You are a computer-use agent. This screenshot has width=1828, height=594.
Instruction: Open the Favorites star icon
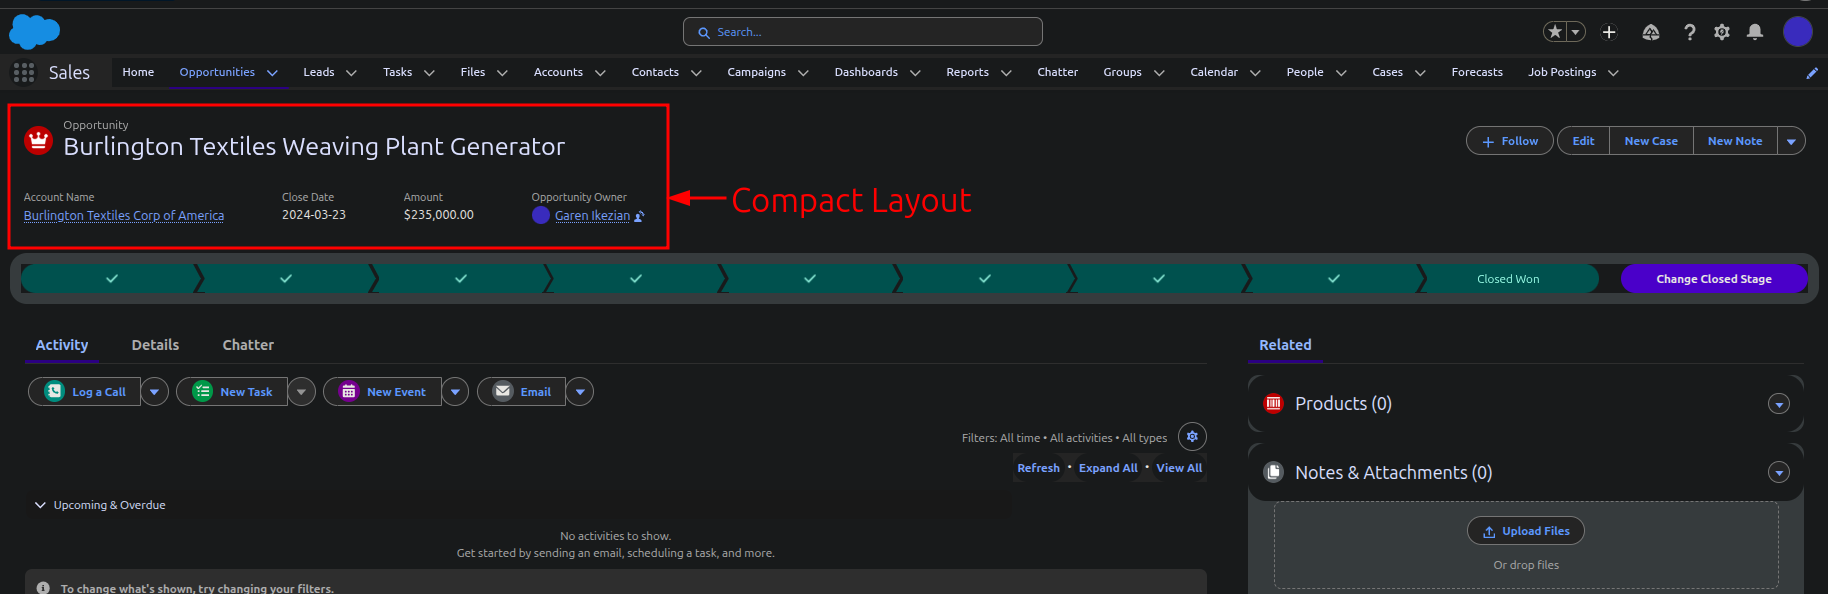pos(1555,32)
